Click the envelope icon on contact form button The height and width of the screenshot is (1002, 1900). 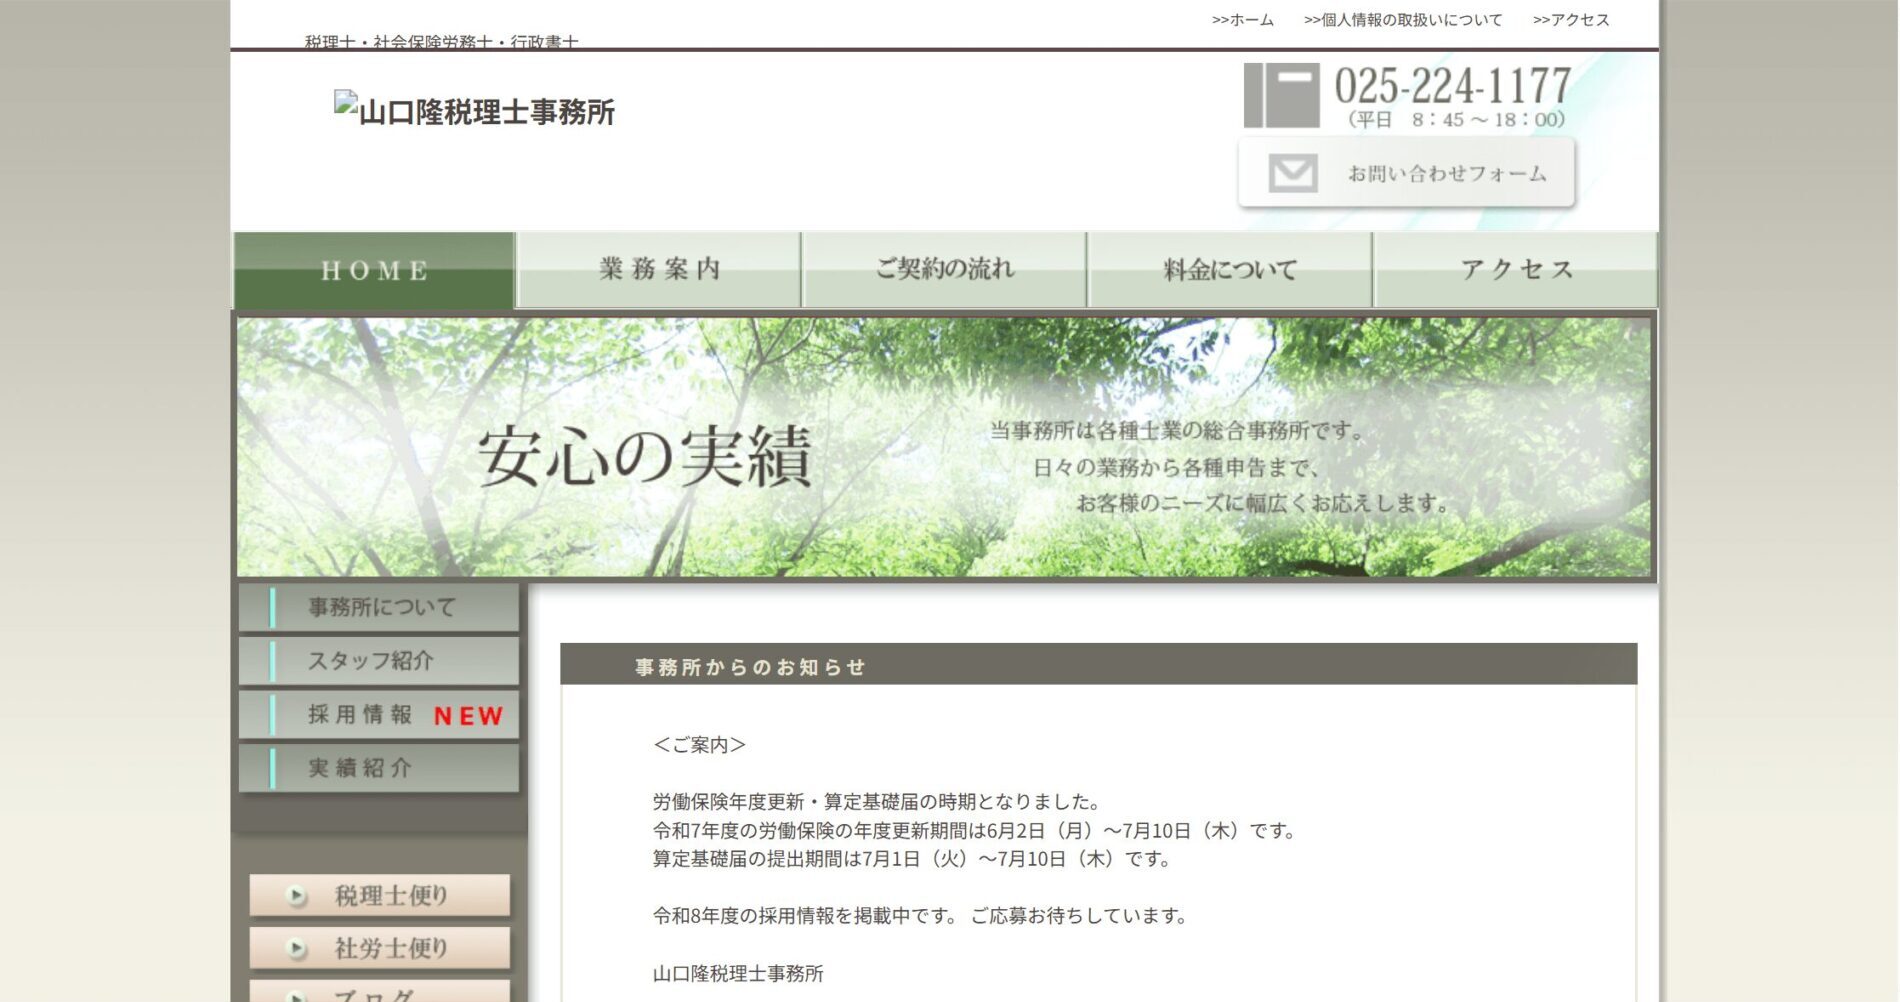coord(1293,173)
